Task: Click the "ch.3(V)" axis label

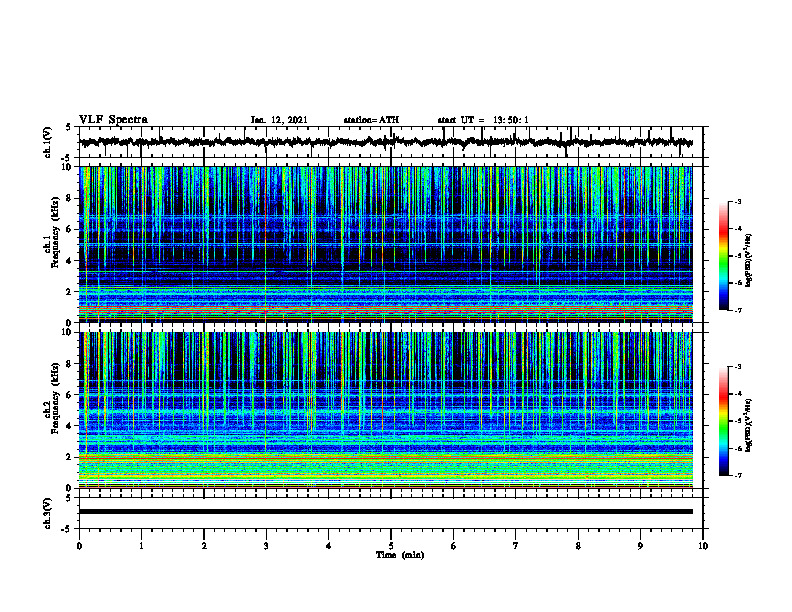Action: click(x=47, y=513)
